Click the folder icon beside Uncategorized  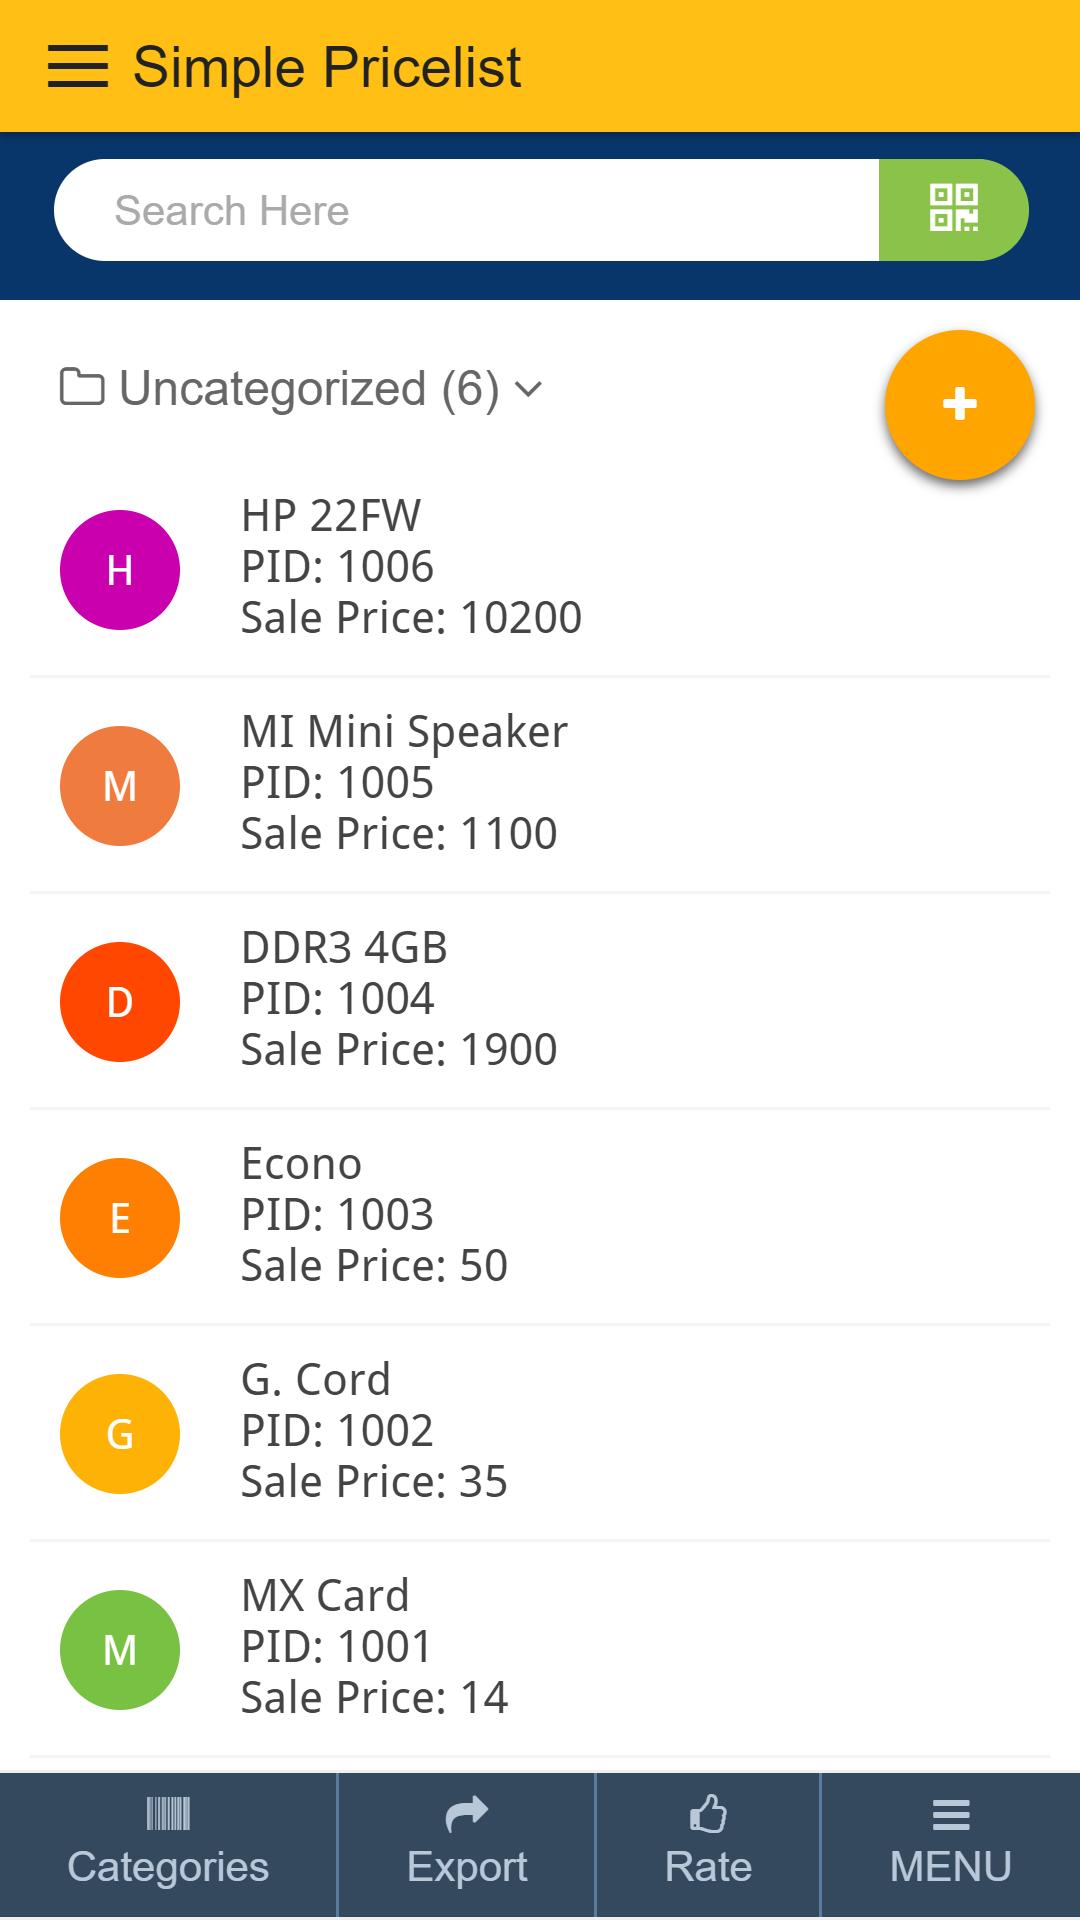[82, 387]
